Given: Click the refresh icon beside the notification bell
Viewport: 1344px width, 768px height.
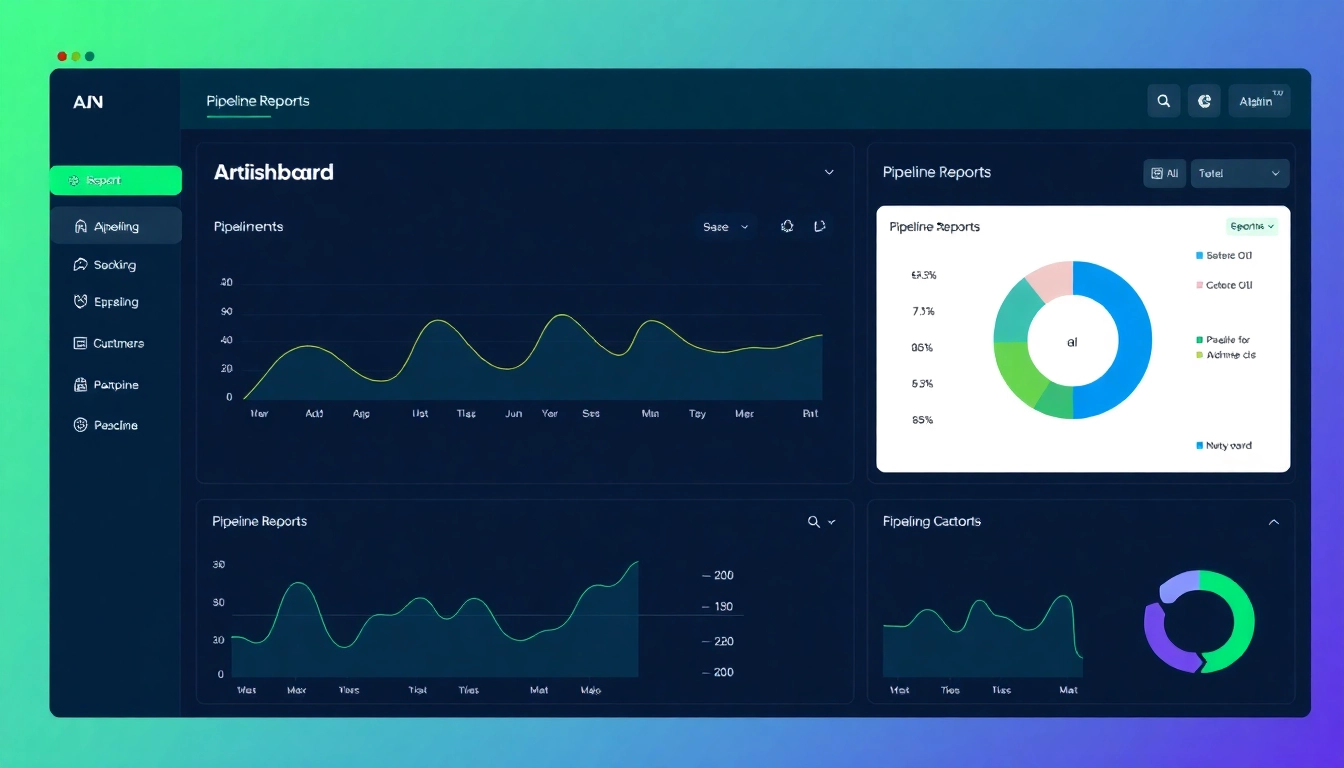Looking at the screenshot, I should (820, 227).
